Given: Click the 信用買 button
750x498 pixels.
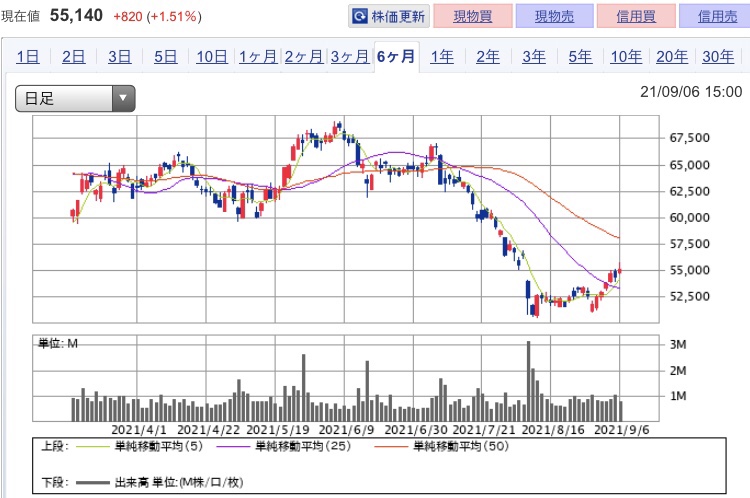Looking at the screenshot, I should (636, 17).
